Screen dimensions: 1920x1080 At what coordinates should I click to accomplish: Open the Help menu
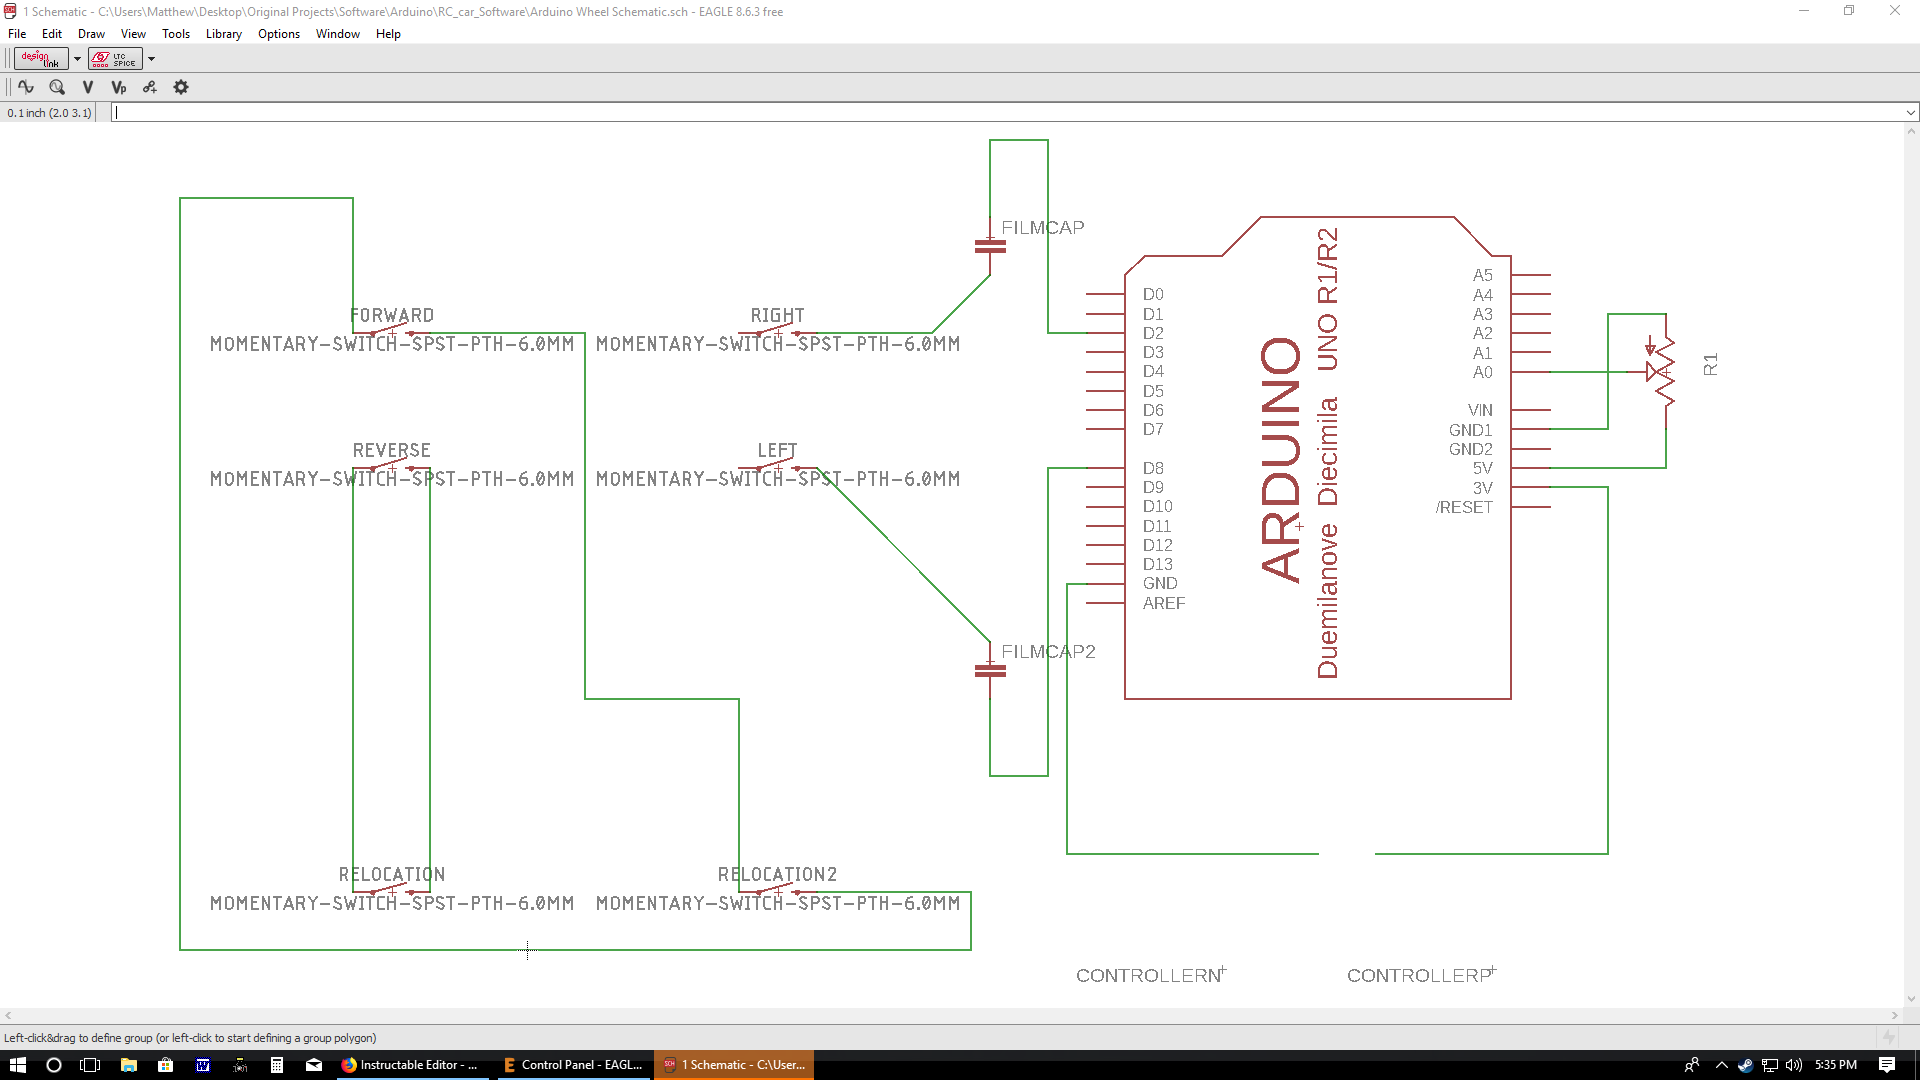coord(388,34)
